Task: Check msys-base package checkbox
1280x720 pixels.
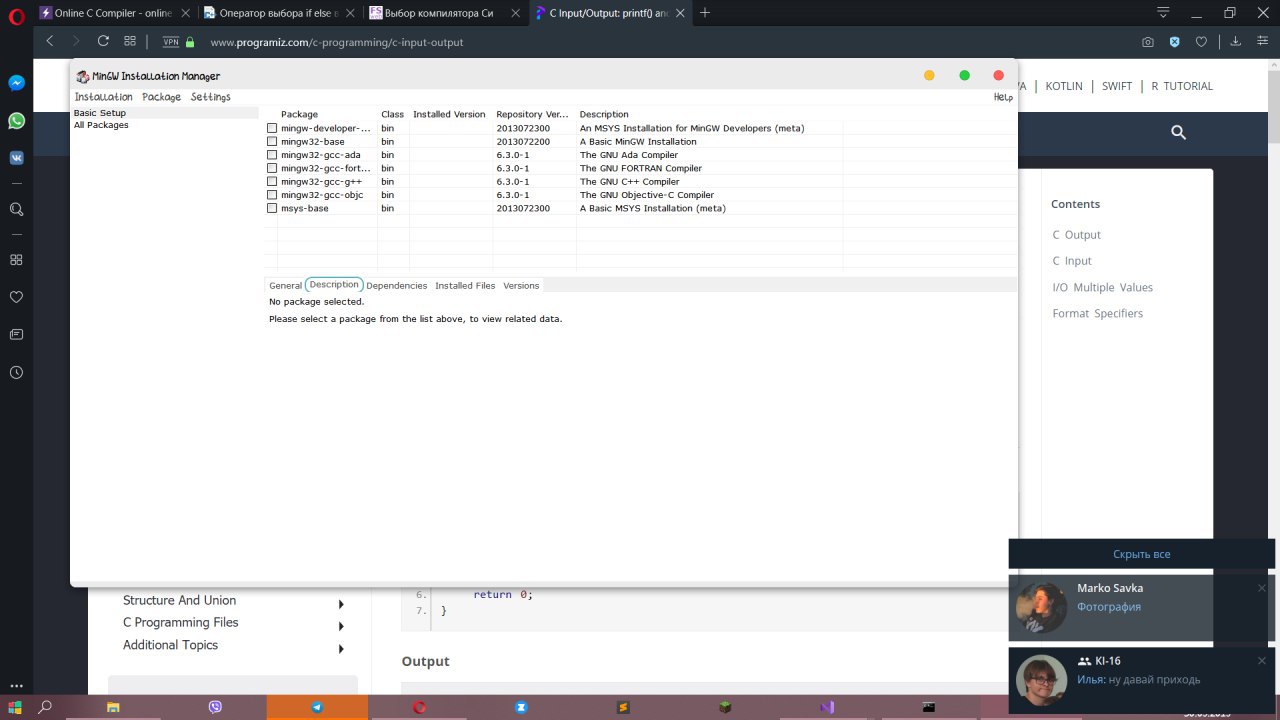Action: click(x=272, y=208)
